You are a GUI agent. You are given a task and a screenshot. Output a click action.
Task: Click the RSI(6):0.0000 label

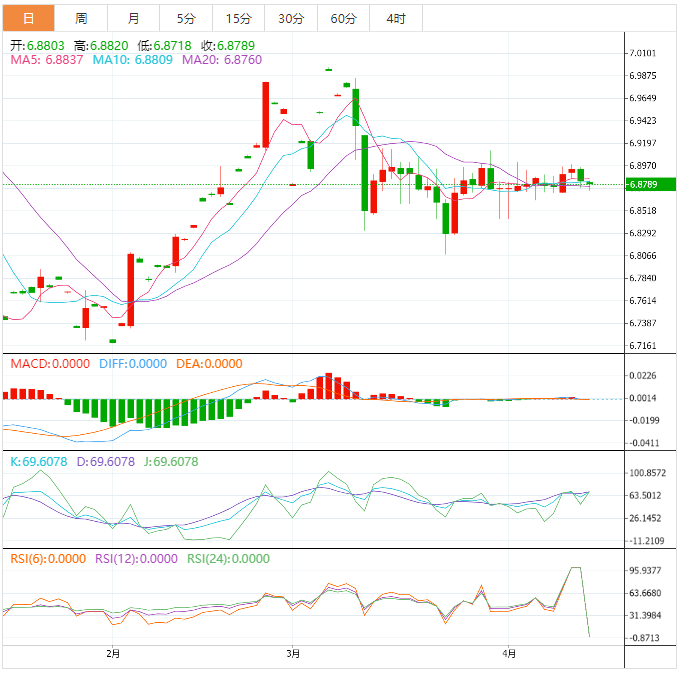pyautogui.click(x=48, y=559)
